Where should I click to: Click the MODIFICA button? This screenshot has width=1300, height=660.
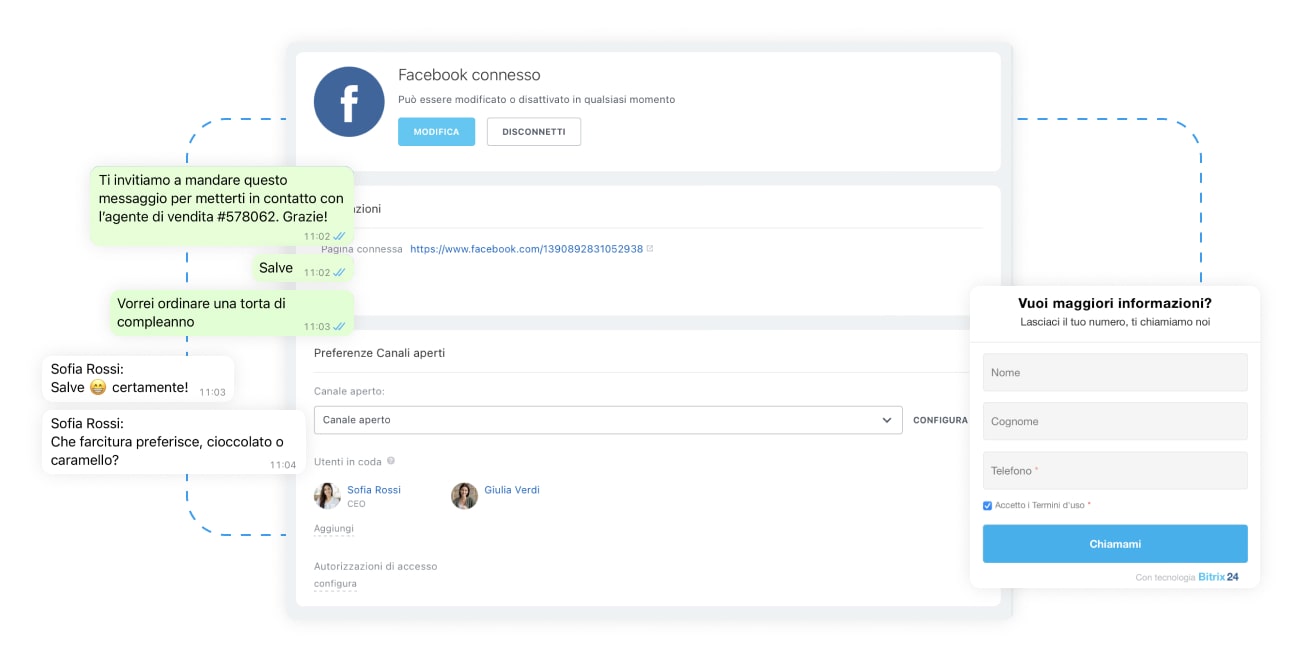(x=436, y=132)
